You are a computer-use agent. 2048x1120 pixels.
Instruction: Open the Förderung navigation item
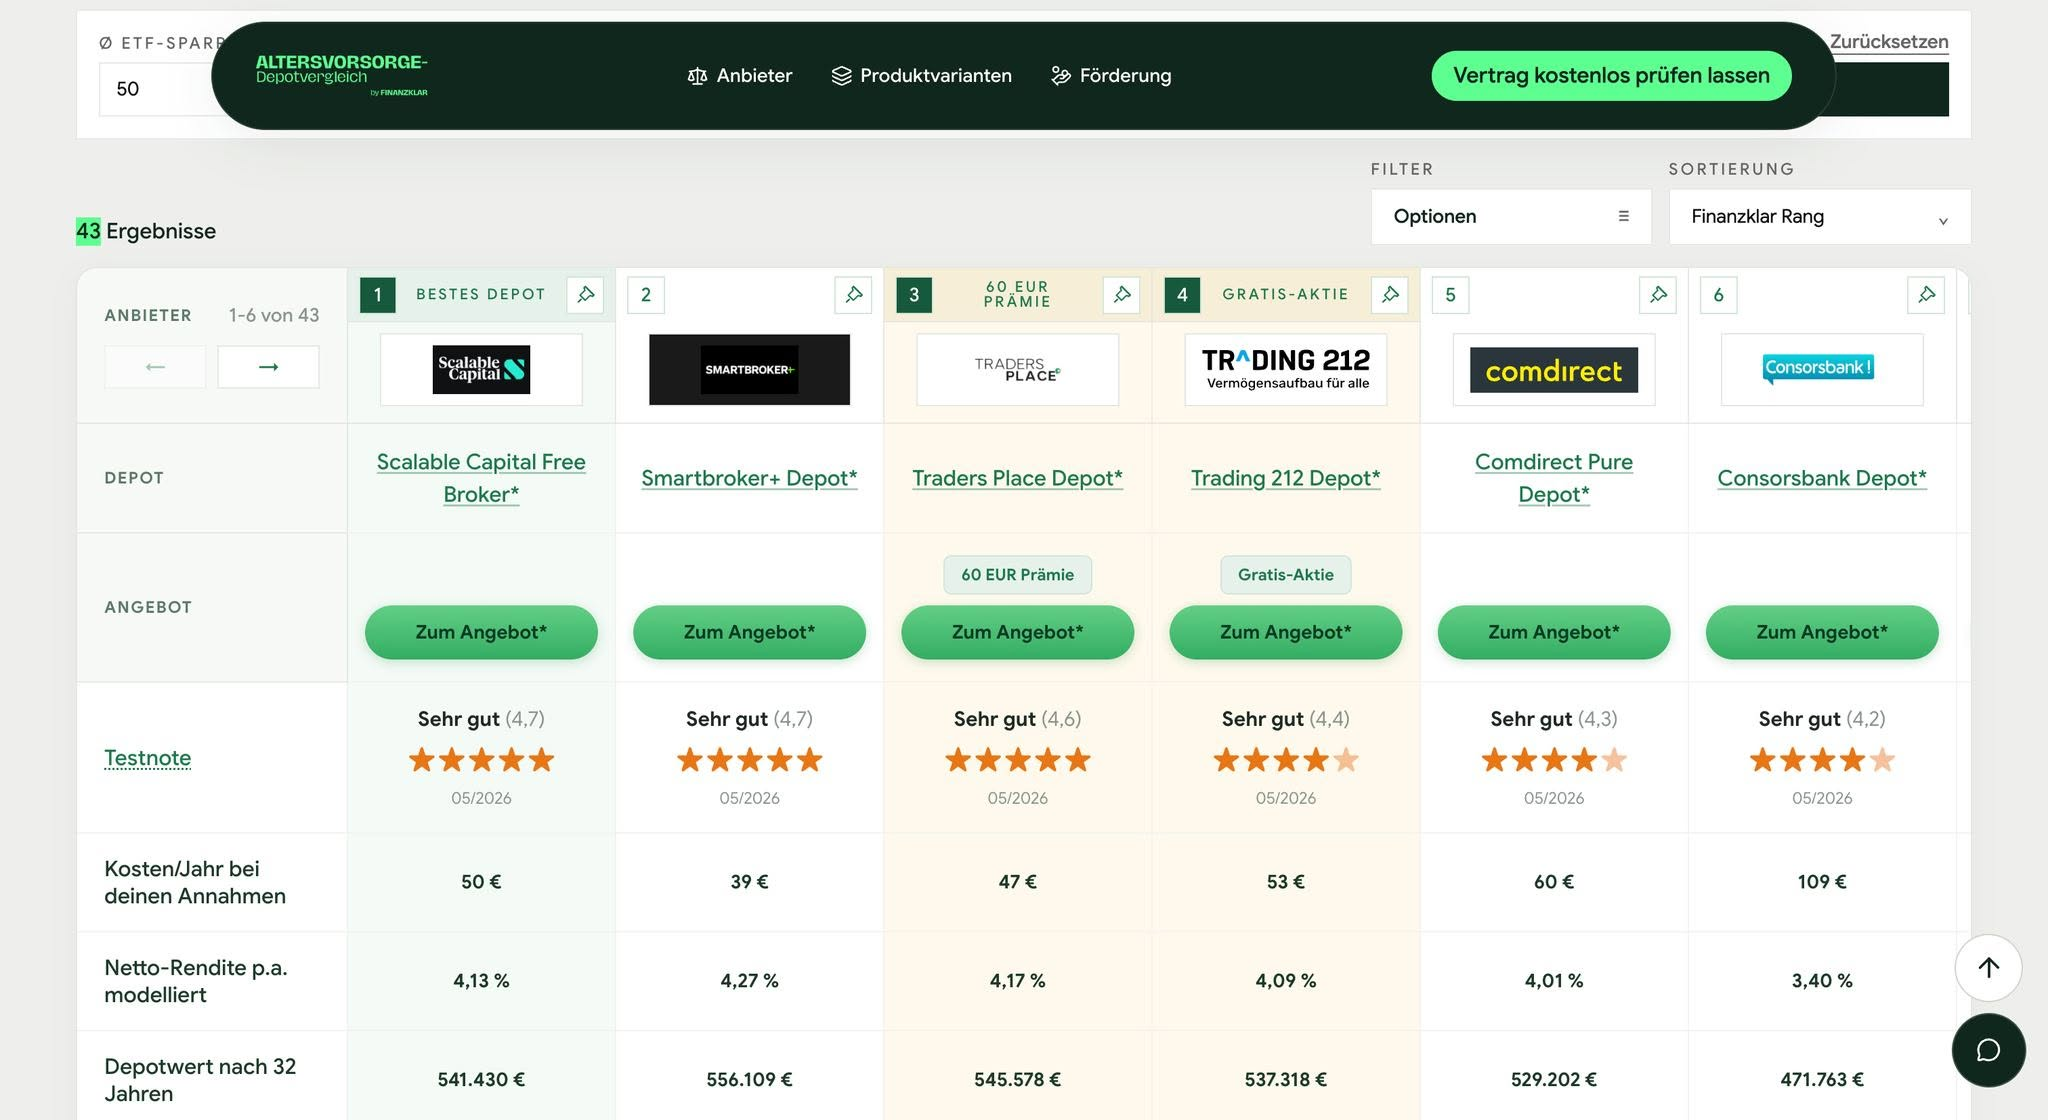pos(1111,76)
